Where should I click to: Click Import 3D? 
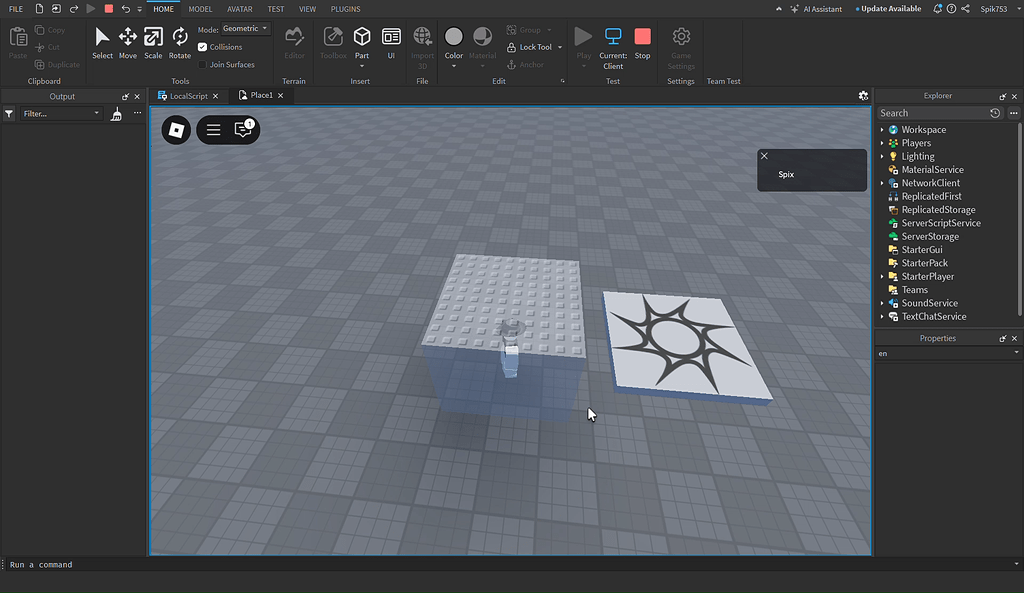[423, 47]
